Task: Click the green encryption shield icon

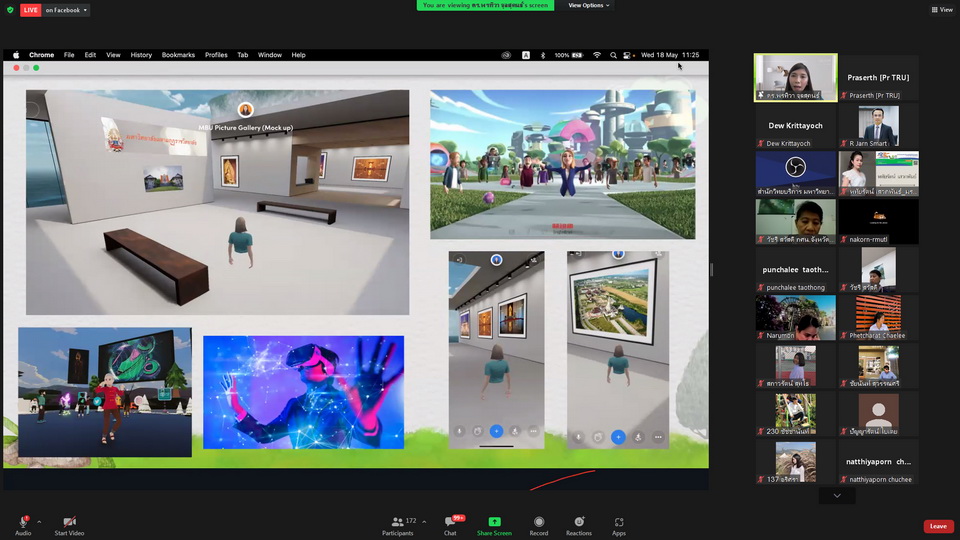Action: click(x=10, y=10)
